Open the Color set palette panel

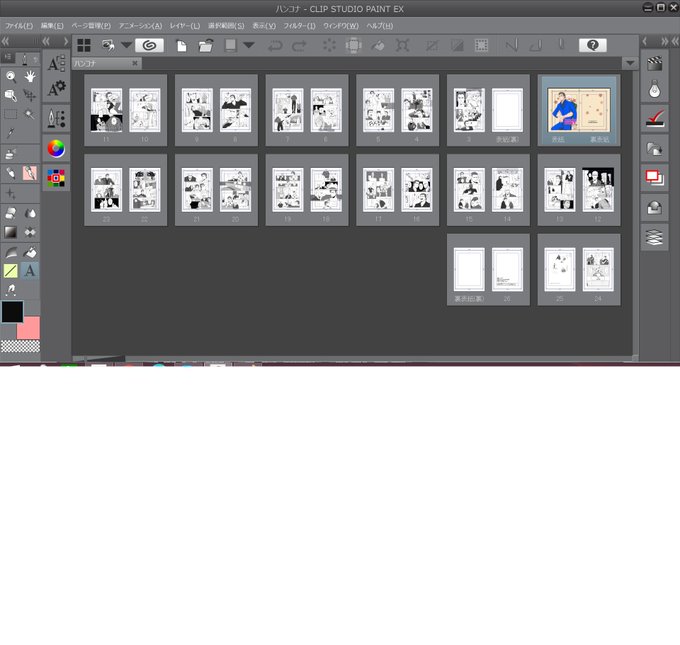pos(56,178)
